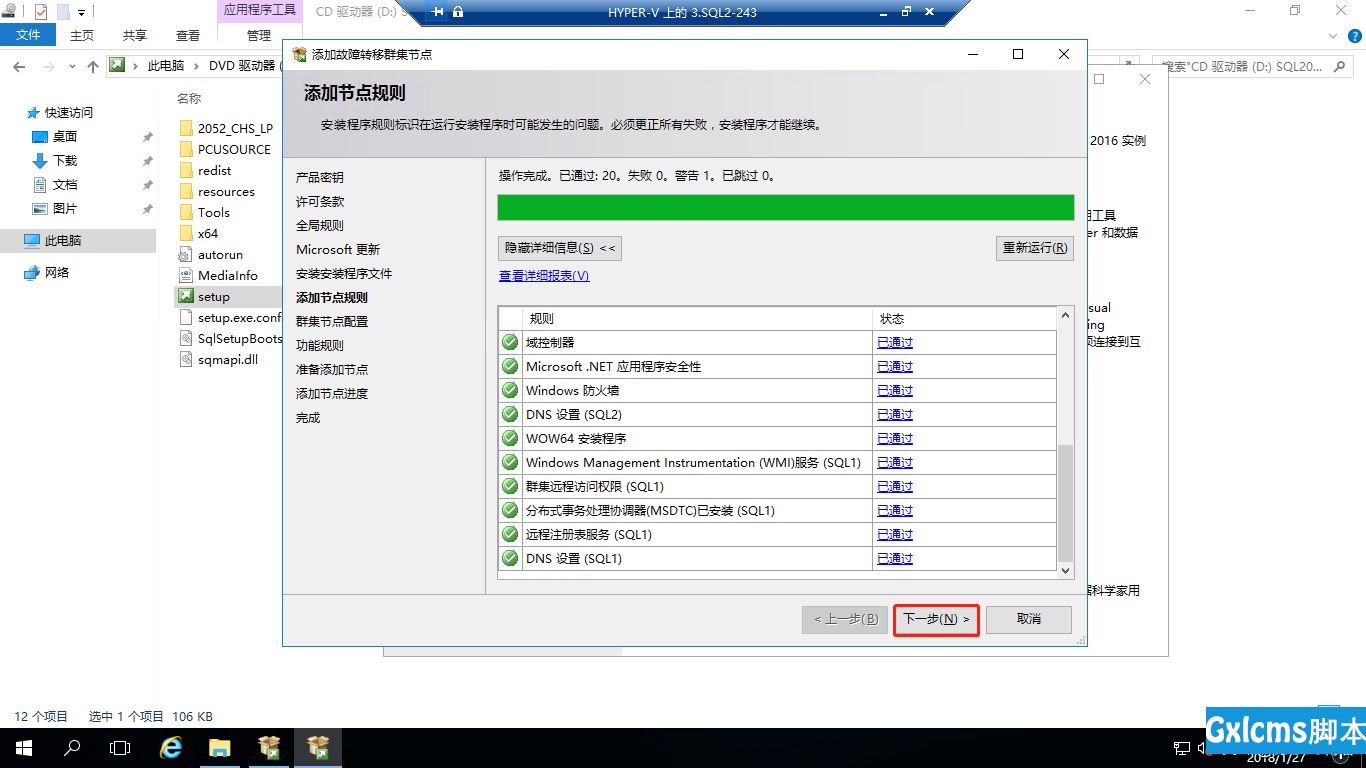Click the 名称 column header
1366x768 pixels.
[189, 98]
